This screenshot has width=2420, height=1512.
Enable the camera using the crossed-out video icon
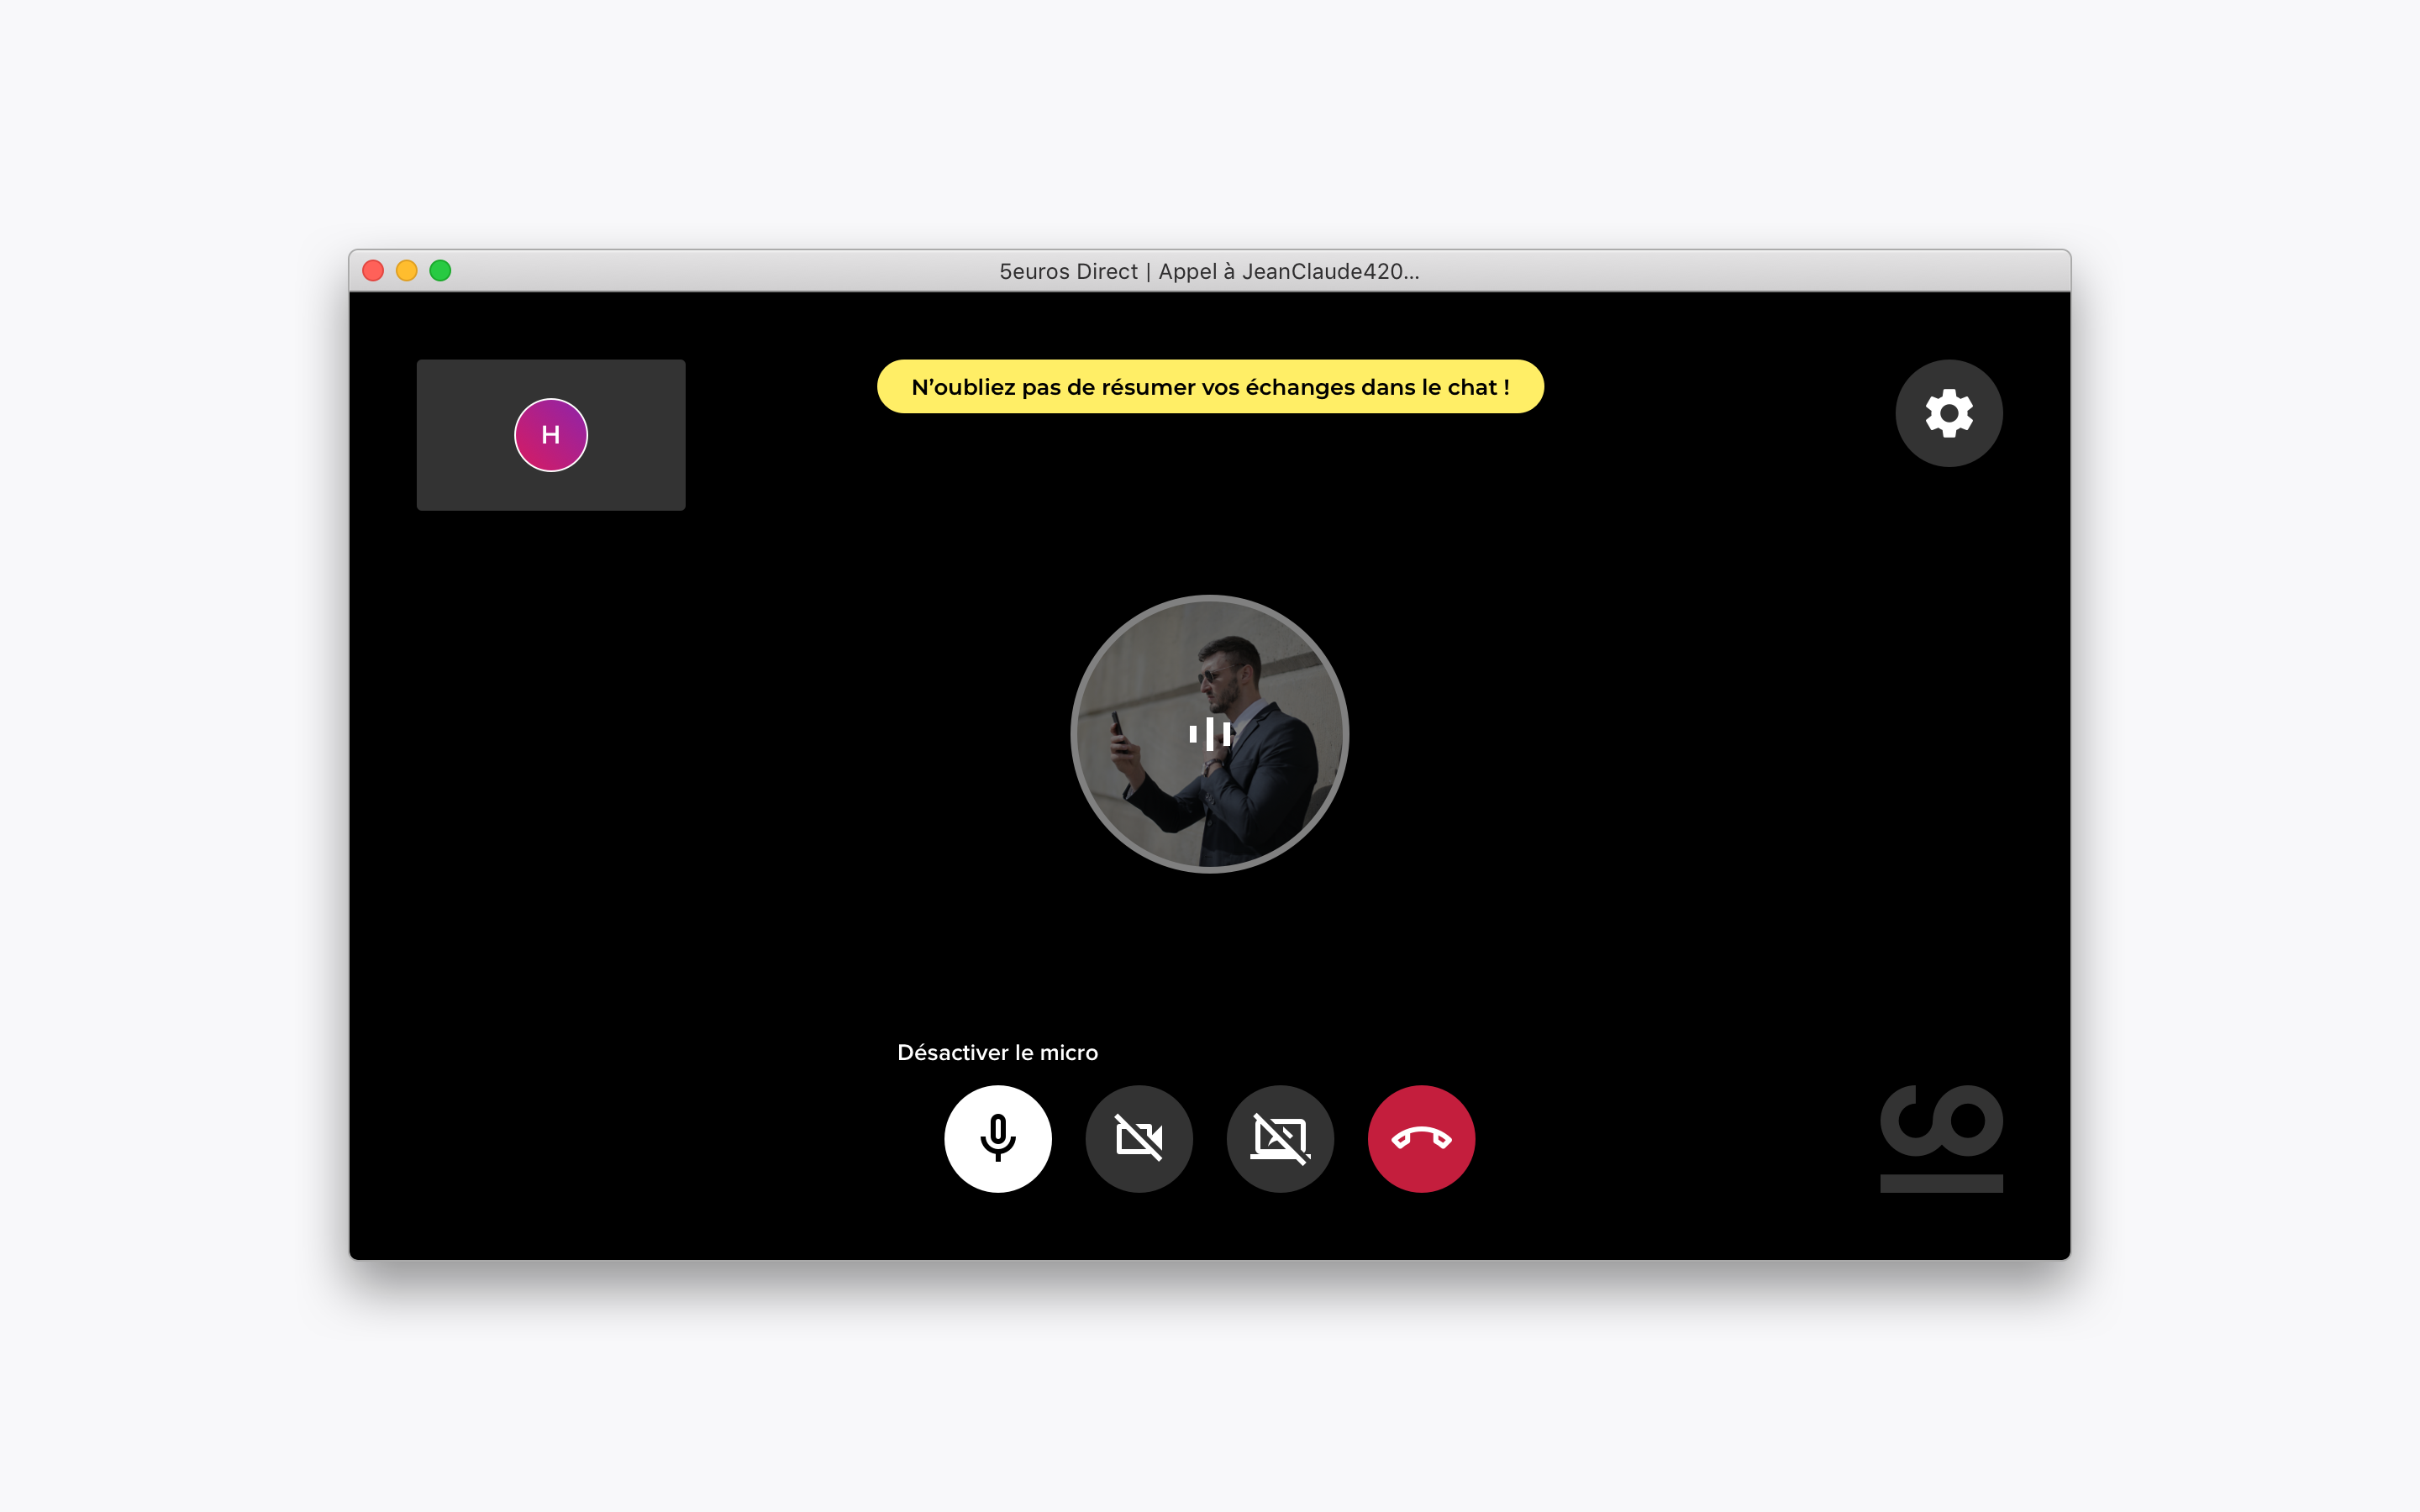point(1139,1138)
